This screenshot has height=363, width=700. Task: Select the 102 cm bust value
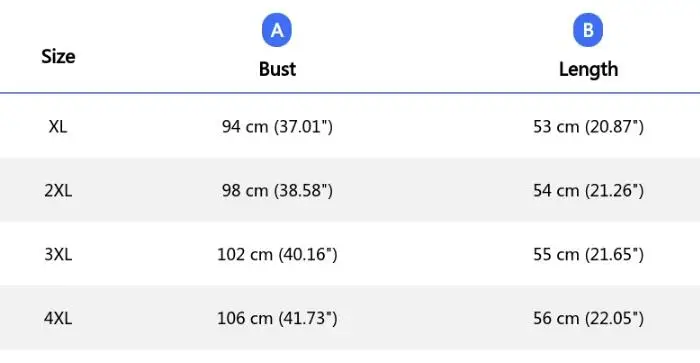coord(277,255)
